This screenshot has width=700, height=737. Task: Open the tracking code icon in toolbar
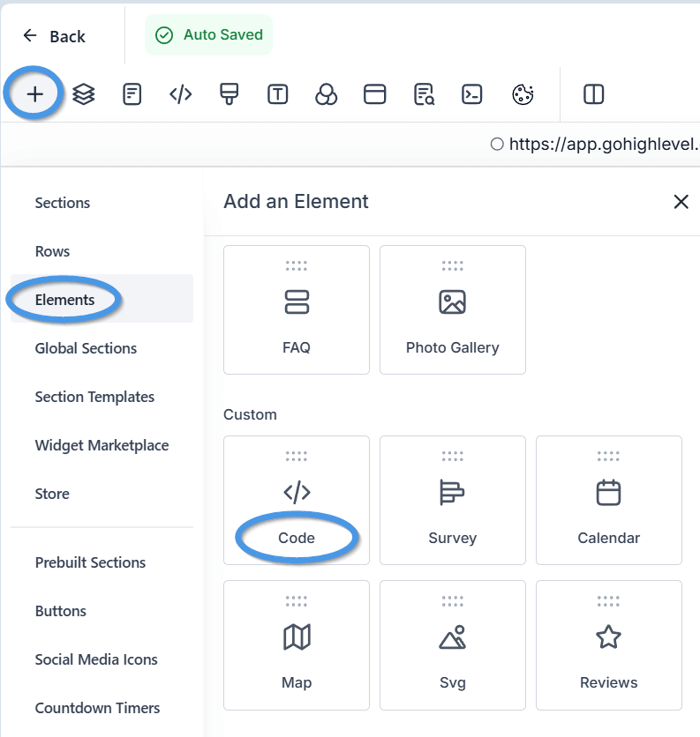click(181, 94)
